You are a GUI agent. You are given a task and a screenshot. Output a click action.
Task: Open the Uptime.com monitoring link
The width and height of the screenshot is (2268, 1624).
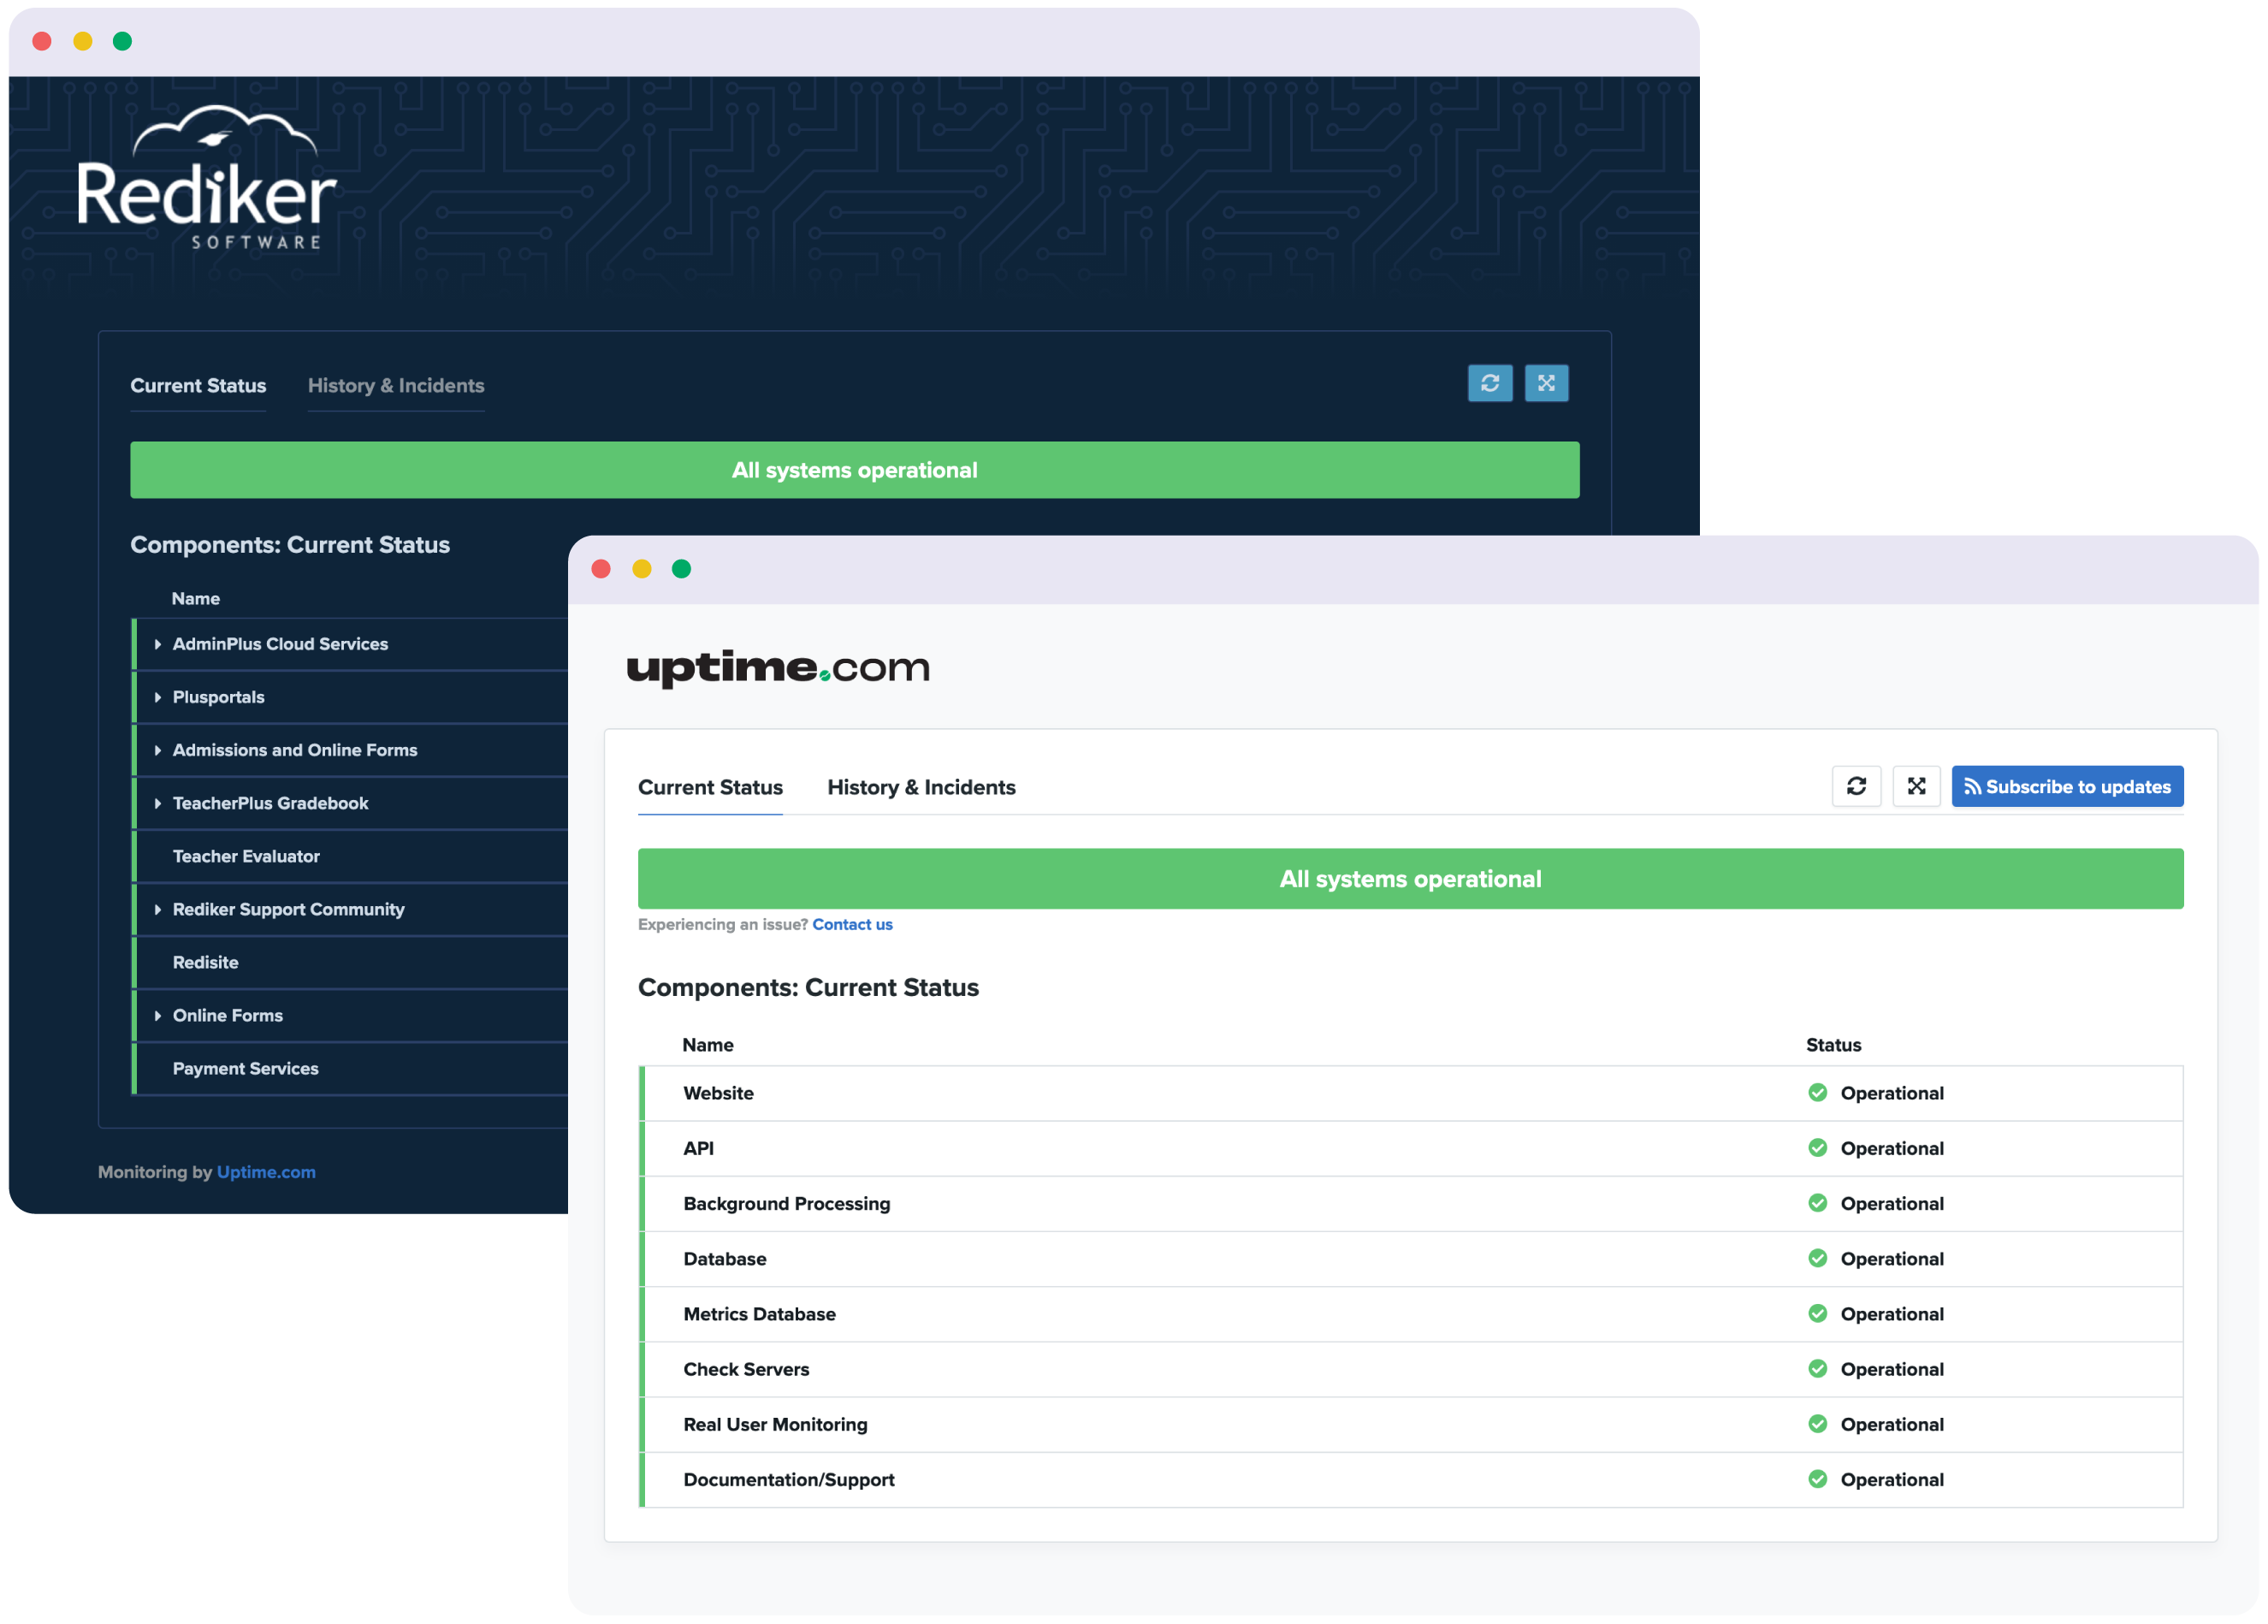266,1172
